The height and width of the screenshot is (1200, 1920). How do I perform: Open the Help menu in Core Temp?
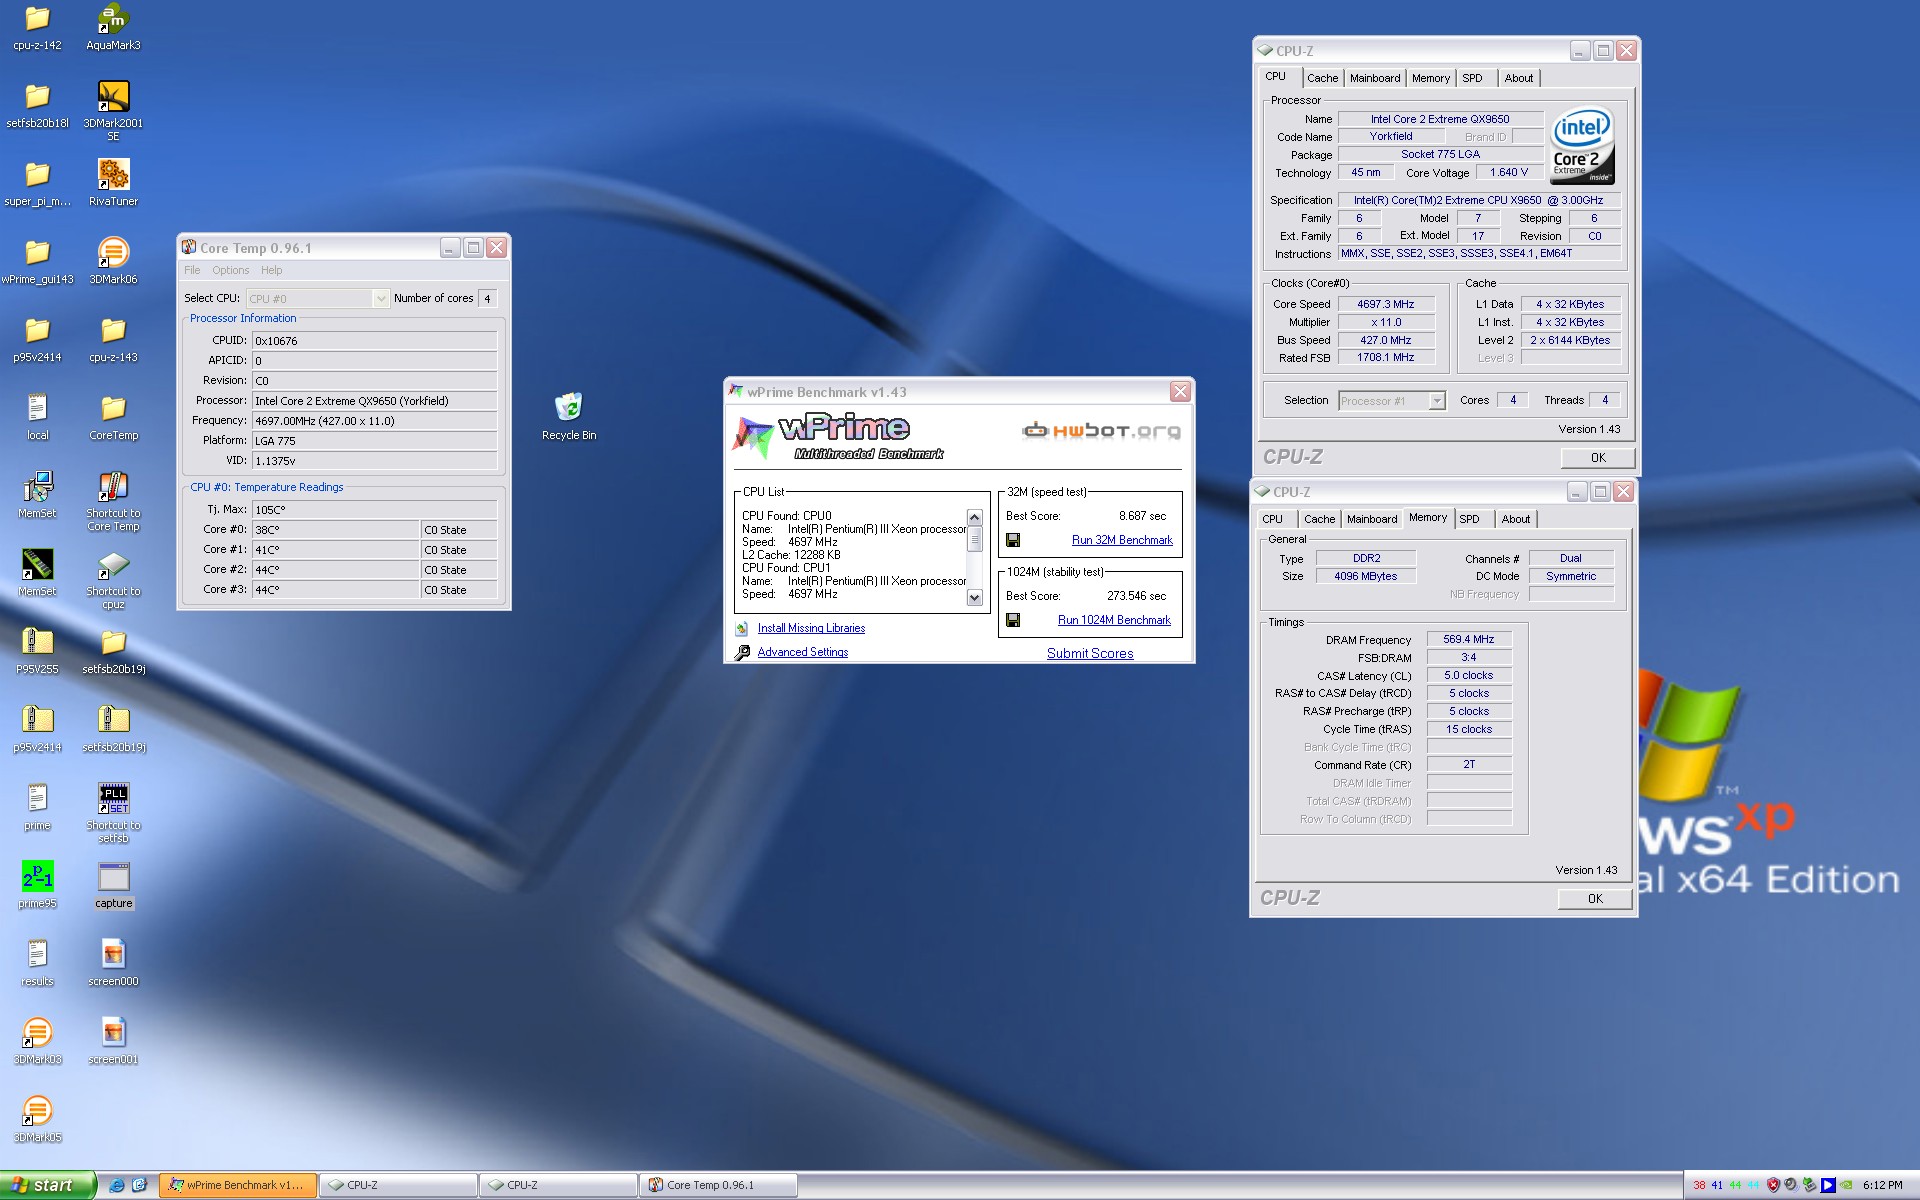click(271, 270)
